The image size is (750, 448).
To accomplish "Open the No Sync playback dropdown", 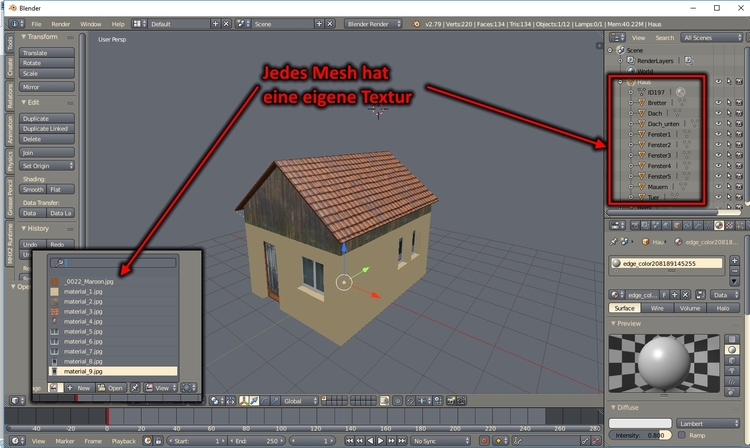I will point(441,441).
